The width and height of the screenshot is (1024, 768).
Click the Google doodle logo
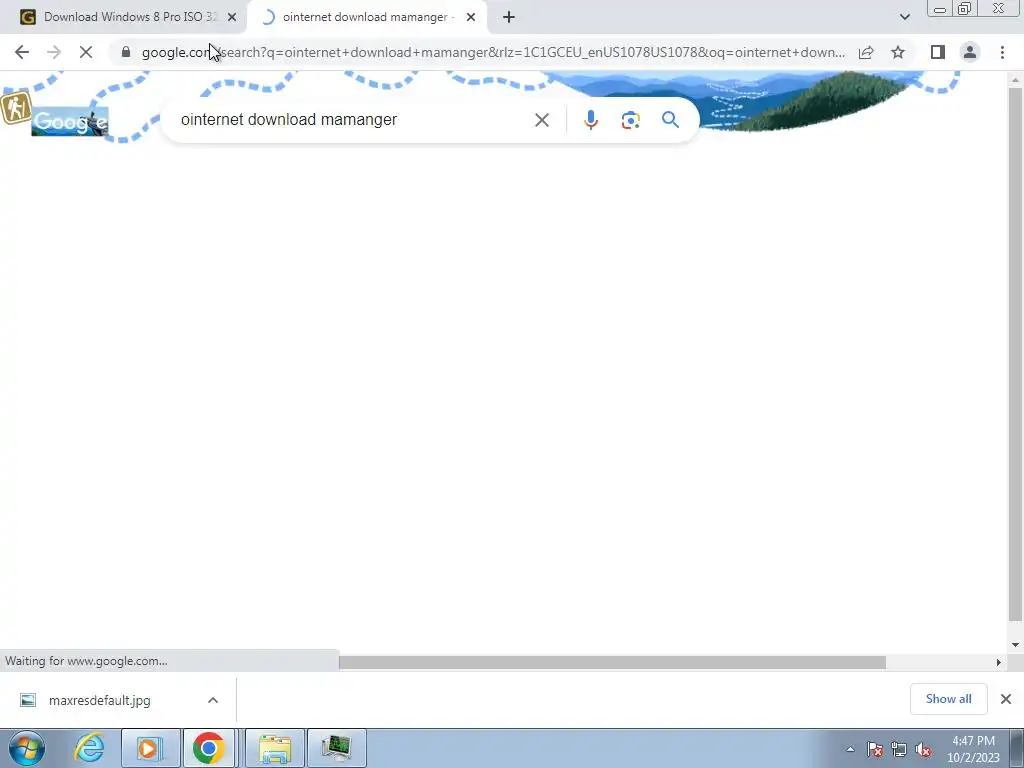[x=70, y=121]
